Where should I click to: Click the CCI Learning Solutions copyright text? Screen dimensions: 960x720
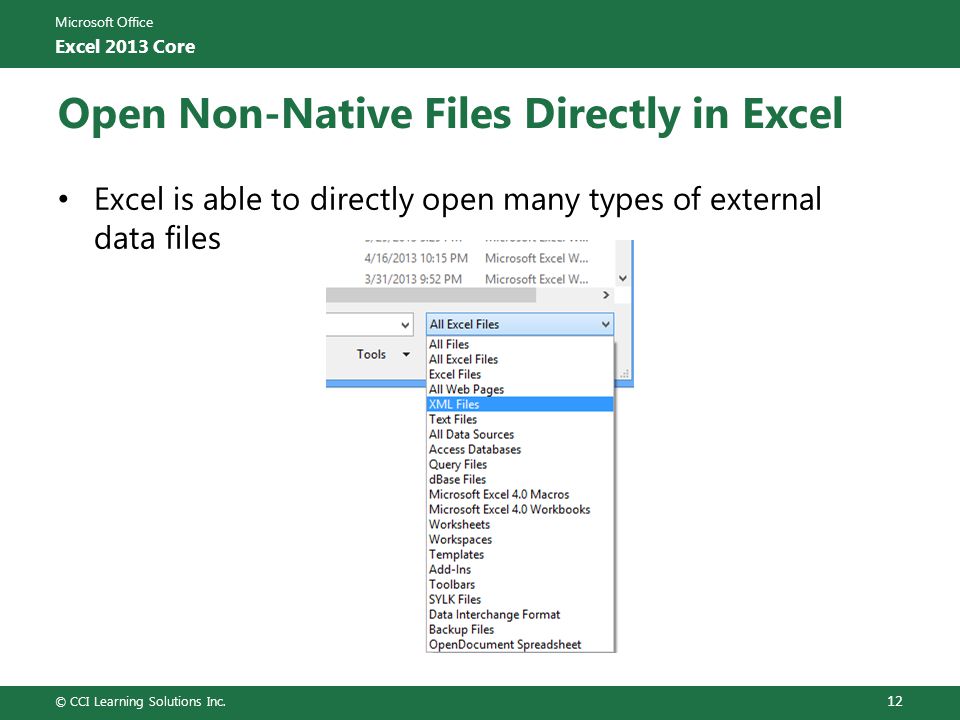(x=140, y=702)
